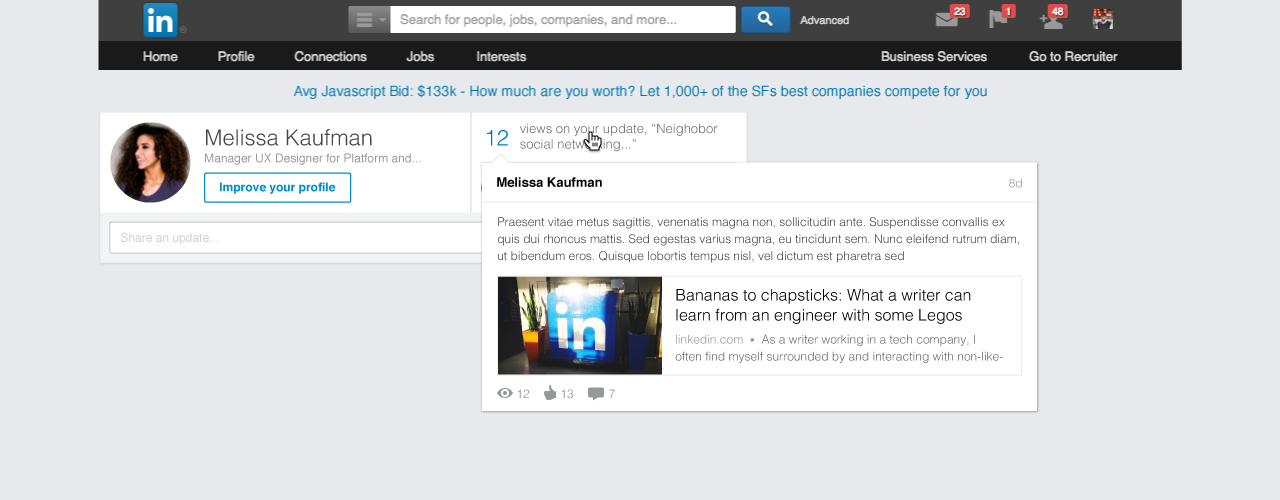Click the Share an update field

coord(296,238)
